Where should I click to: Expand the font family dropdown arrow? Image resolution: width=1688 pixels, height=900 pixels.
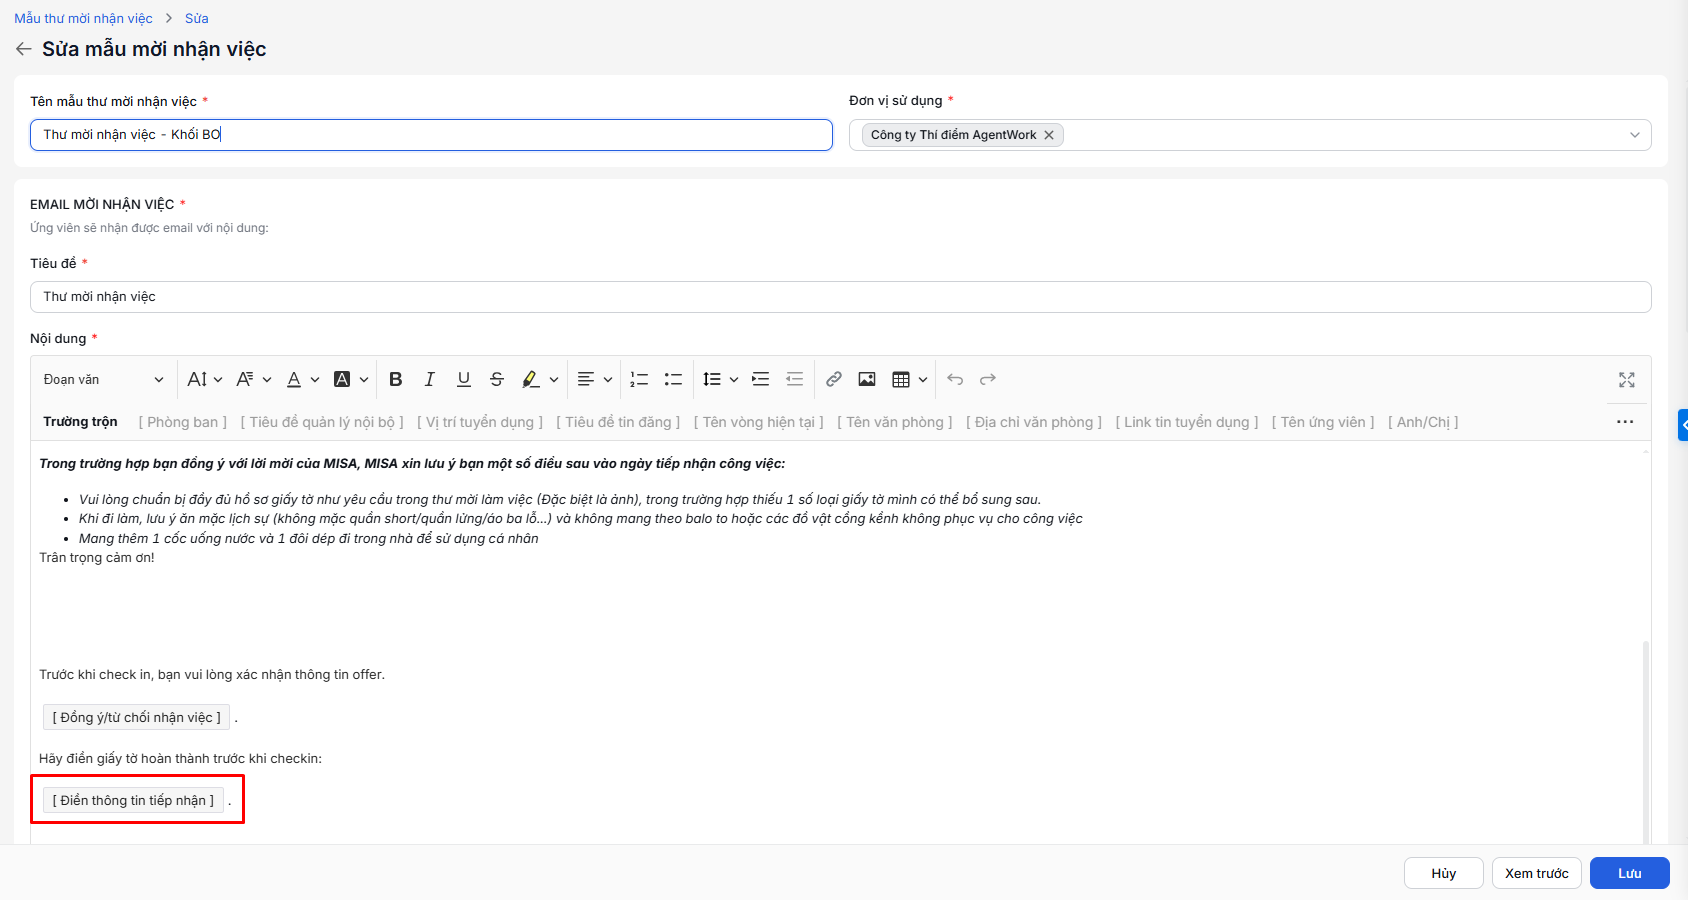coord(267,380)
